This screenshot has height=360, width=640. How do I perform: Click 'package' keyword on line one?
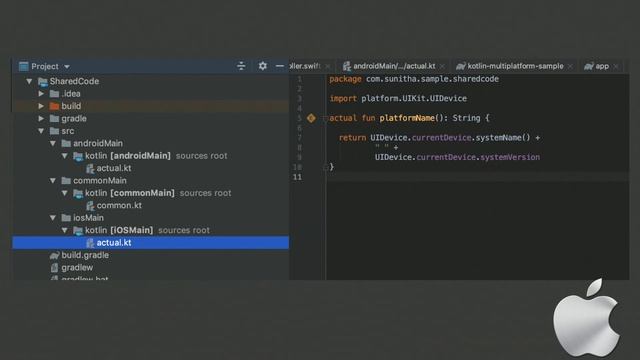coord(345,79)
